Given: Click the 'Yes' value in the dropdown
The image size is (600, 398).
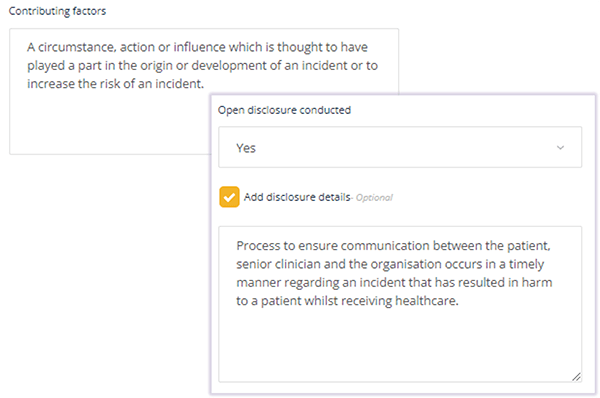Looking at the screenshot, I should pos(246,148).
